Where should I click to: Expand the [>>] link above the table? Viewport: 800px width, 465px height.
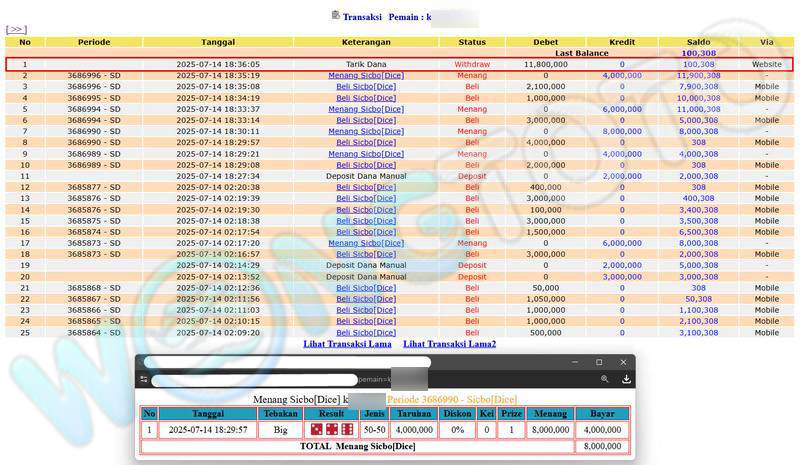(x=16, y=30)
